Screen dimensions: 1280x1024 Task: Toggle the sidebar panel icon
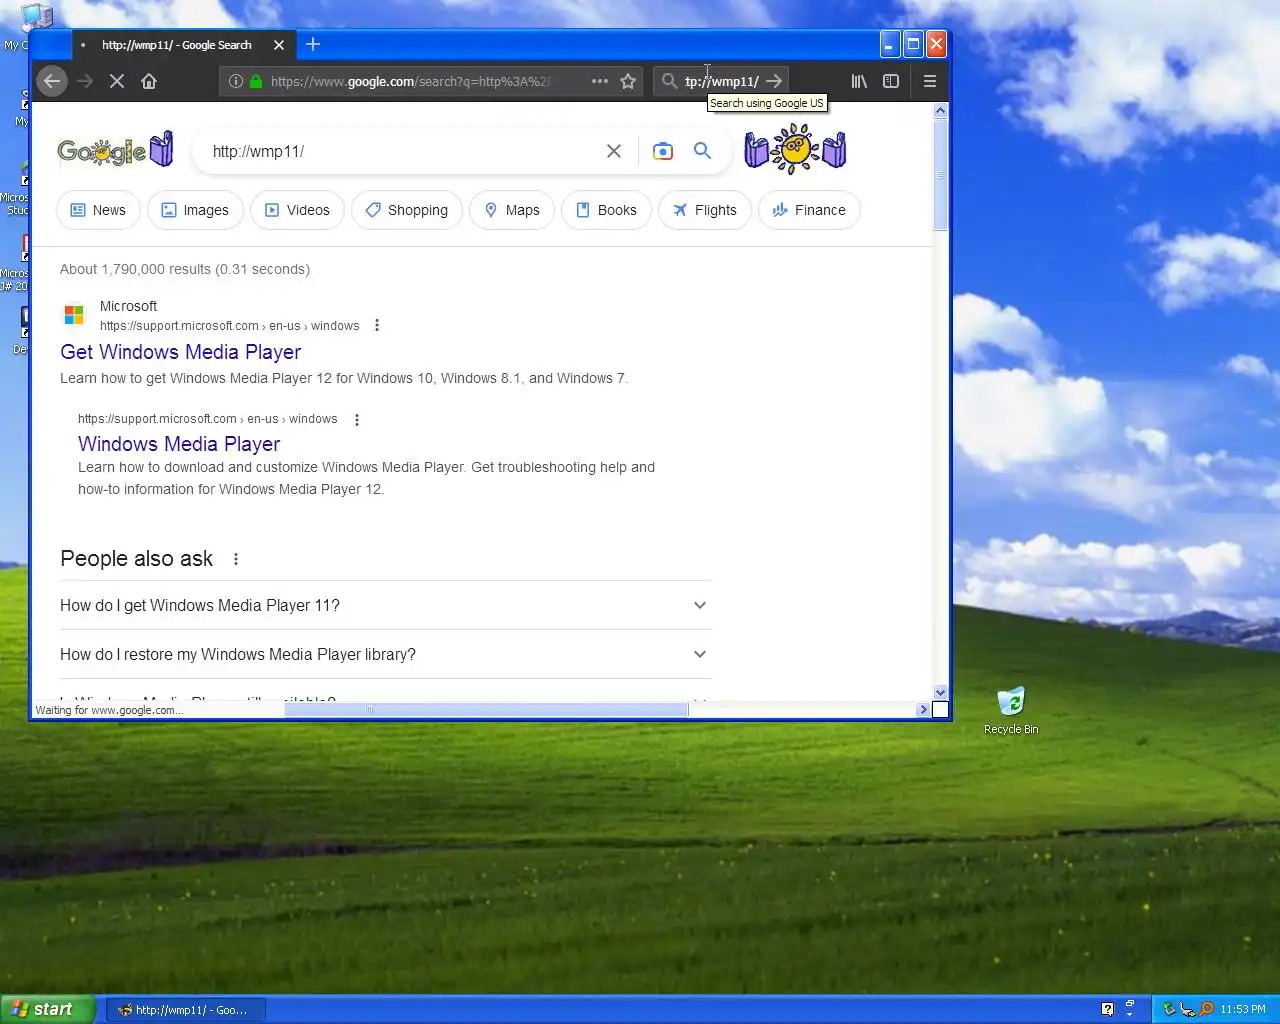click(x=891, y=81)
